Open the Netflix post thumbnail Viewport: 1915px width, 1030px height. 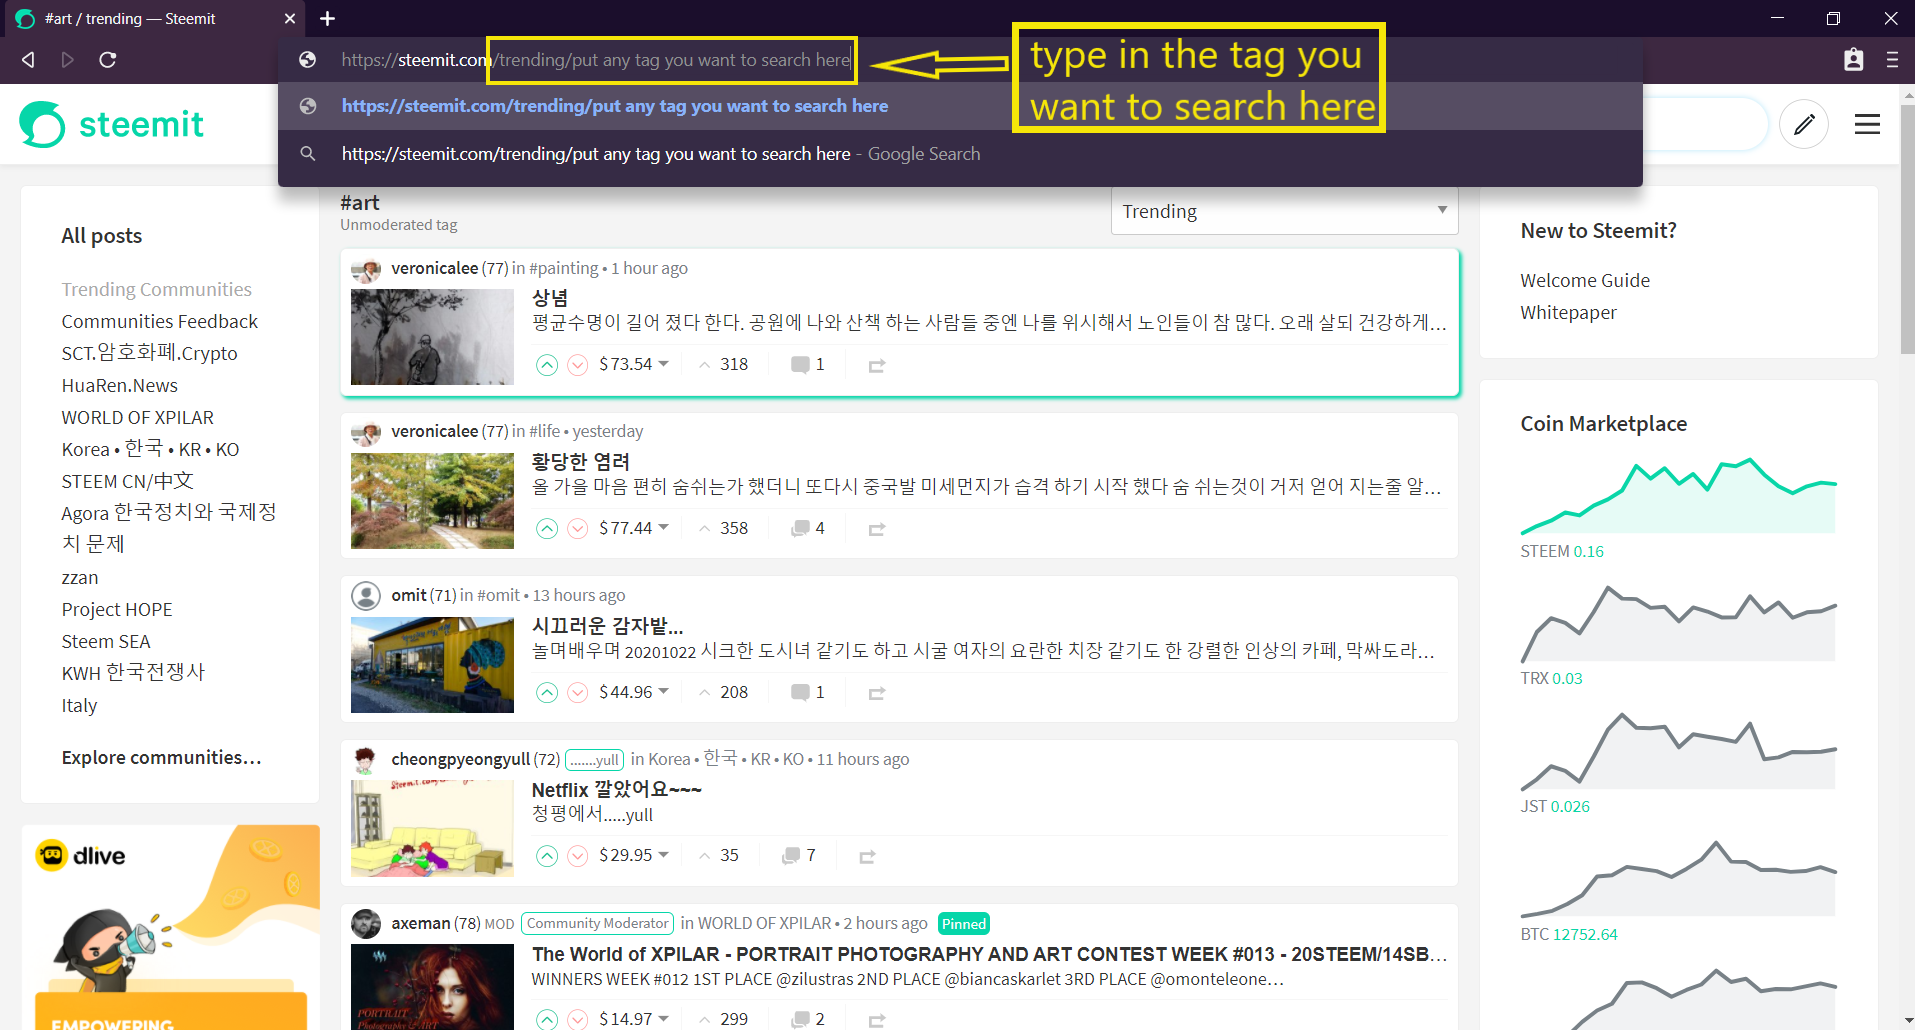tap(432, 828)
